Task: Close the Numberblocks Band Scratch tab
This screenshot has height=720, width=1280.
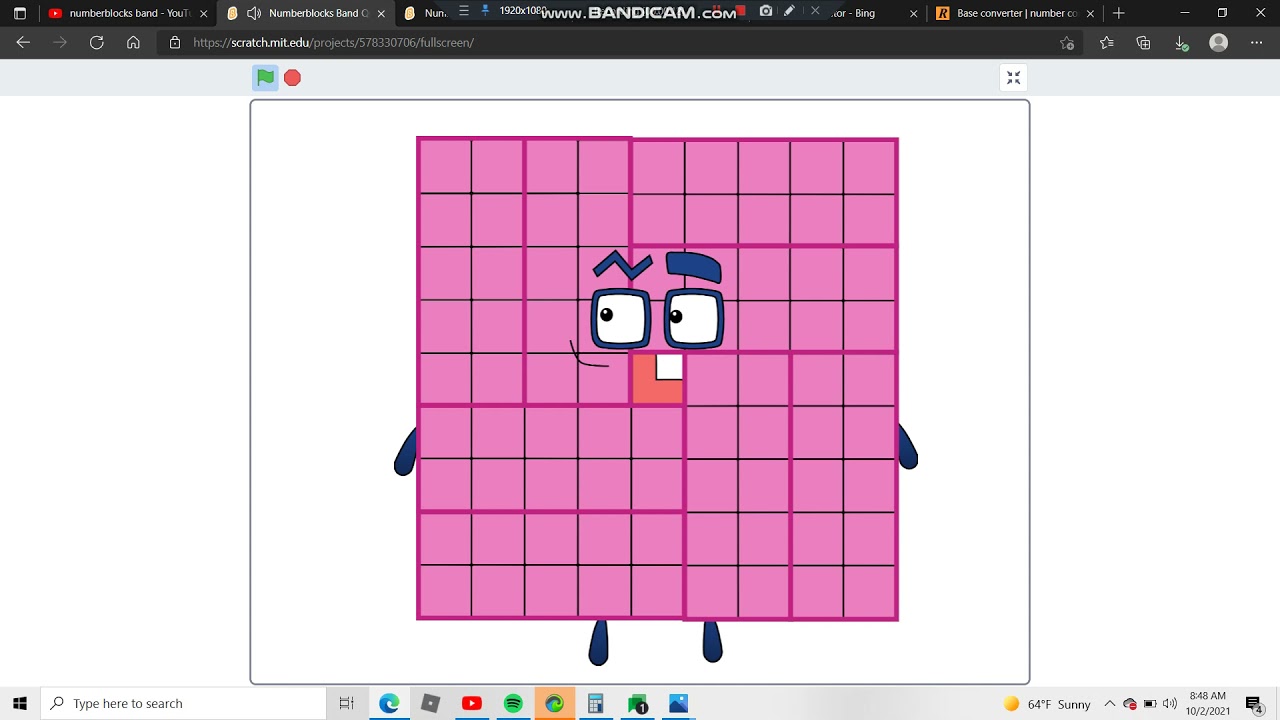Action: point(381,13)
